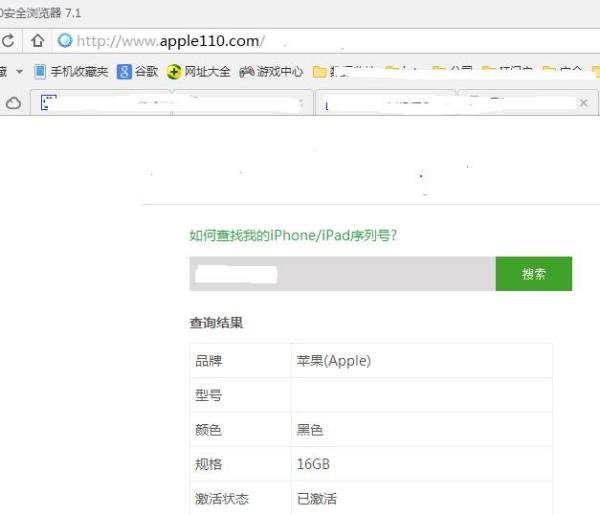Click the cloud icon beside the tabs
This screenshot has width=600, height=515.
13,103
